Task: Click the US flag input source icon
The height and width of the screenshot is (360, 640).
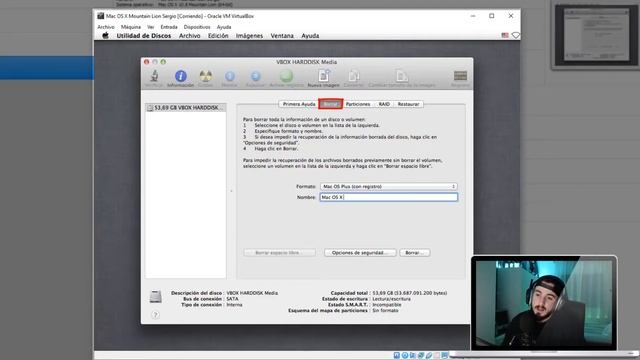Action: (x=505, y=36)
